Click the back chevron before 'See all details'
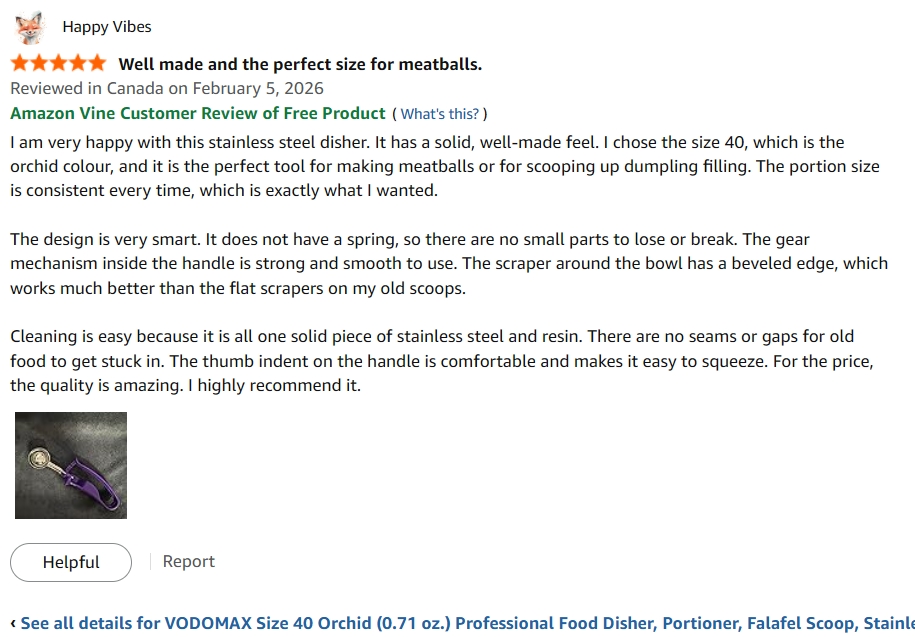The image size is (915, 637). click(x=13, y=623)
